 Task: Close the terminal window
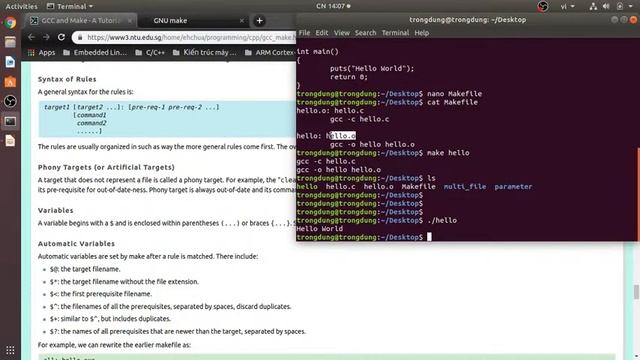(x=633, y=20)
